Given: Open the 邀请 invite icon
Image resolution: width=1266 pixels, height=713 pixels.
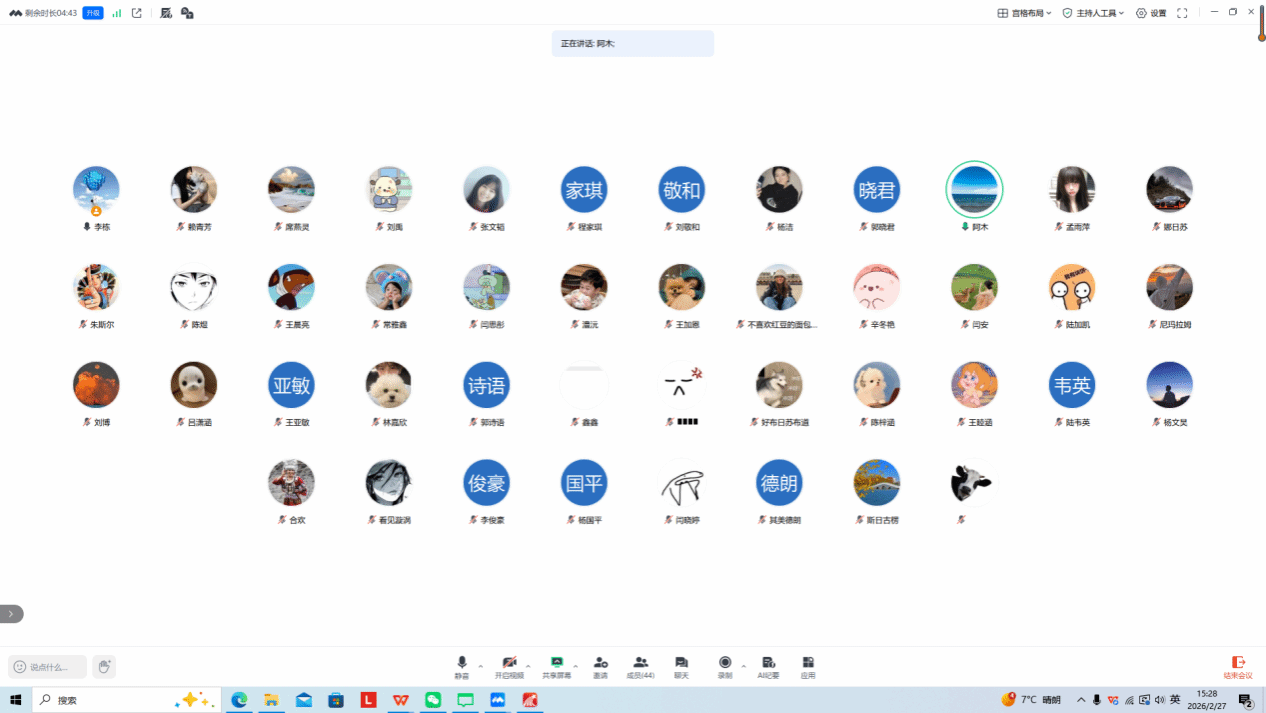Looking at the screenshot, I should (x=600, y=664).
